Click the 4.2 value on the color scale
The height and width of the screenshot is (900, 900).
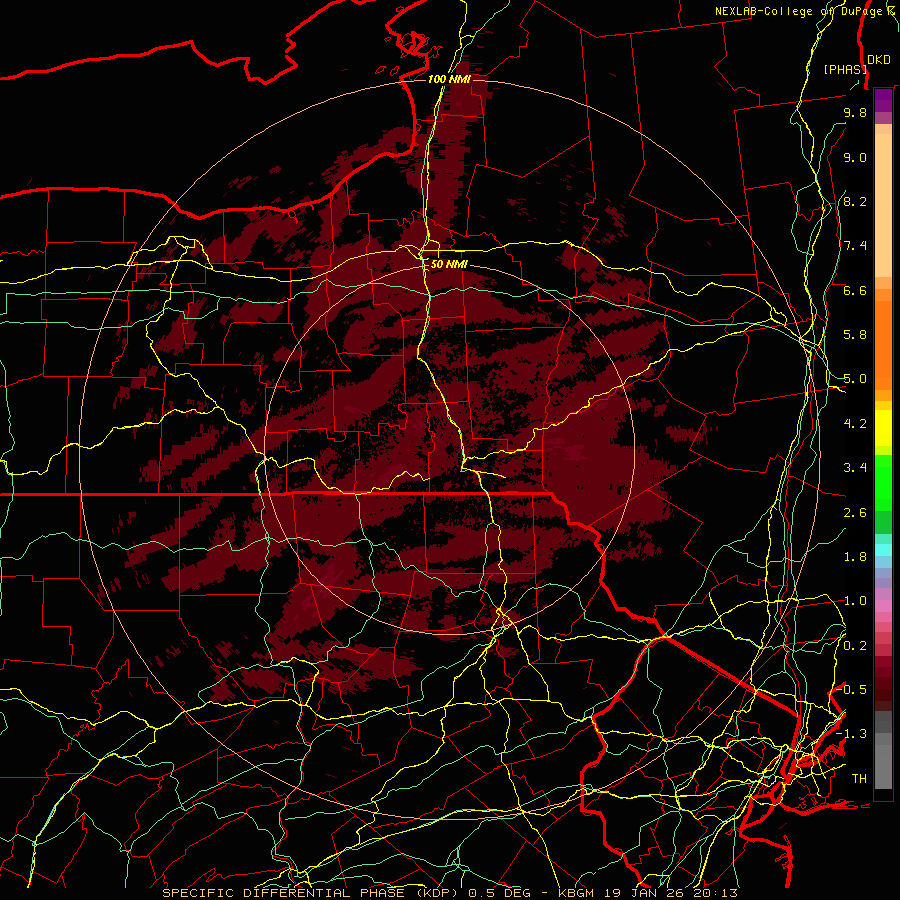tap(855, 424)
